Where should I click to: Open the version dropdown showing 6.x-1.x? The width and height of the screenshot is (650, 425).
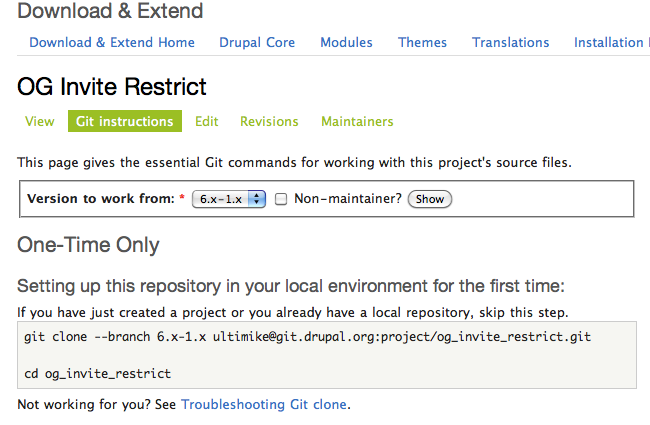point(229,199)
